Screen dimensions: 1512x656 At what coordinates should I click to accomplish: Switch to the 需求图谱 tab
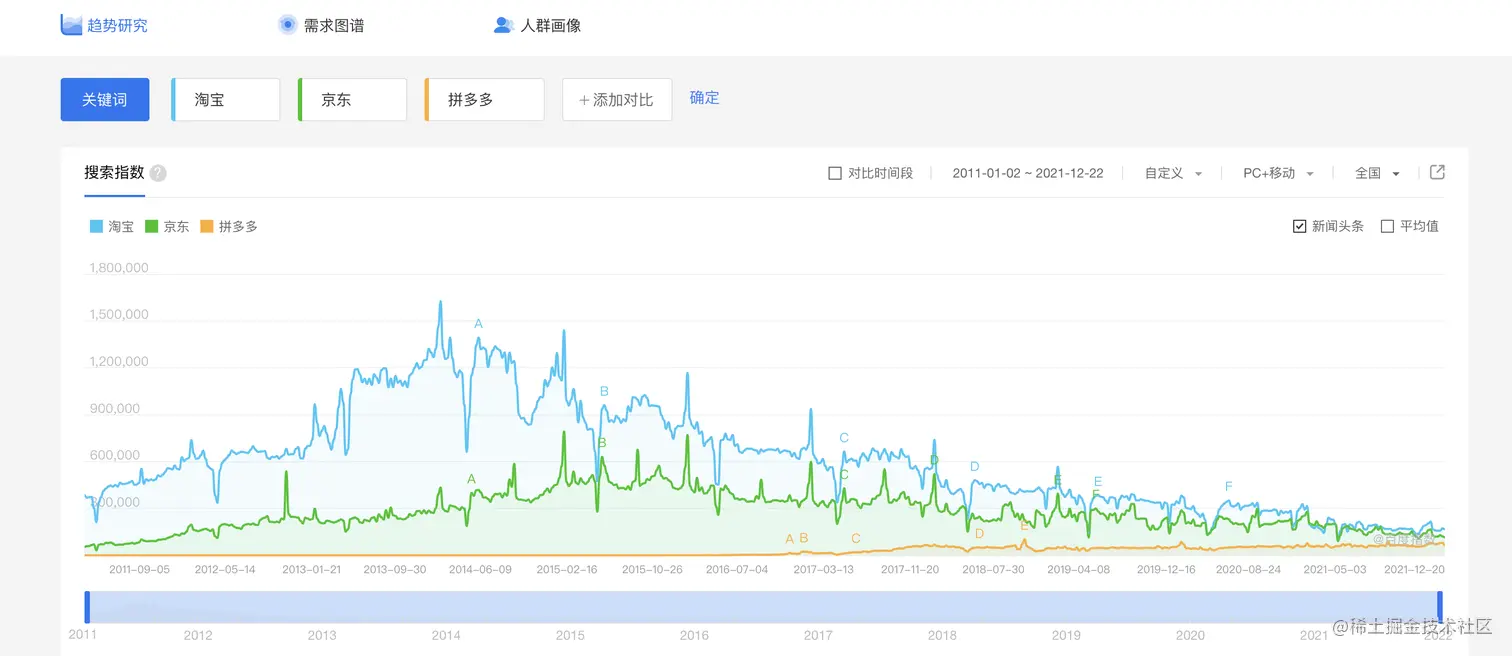pos(321,25)
